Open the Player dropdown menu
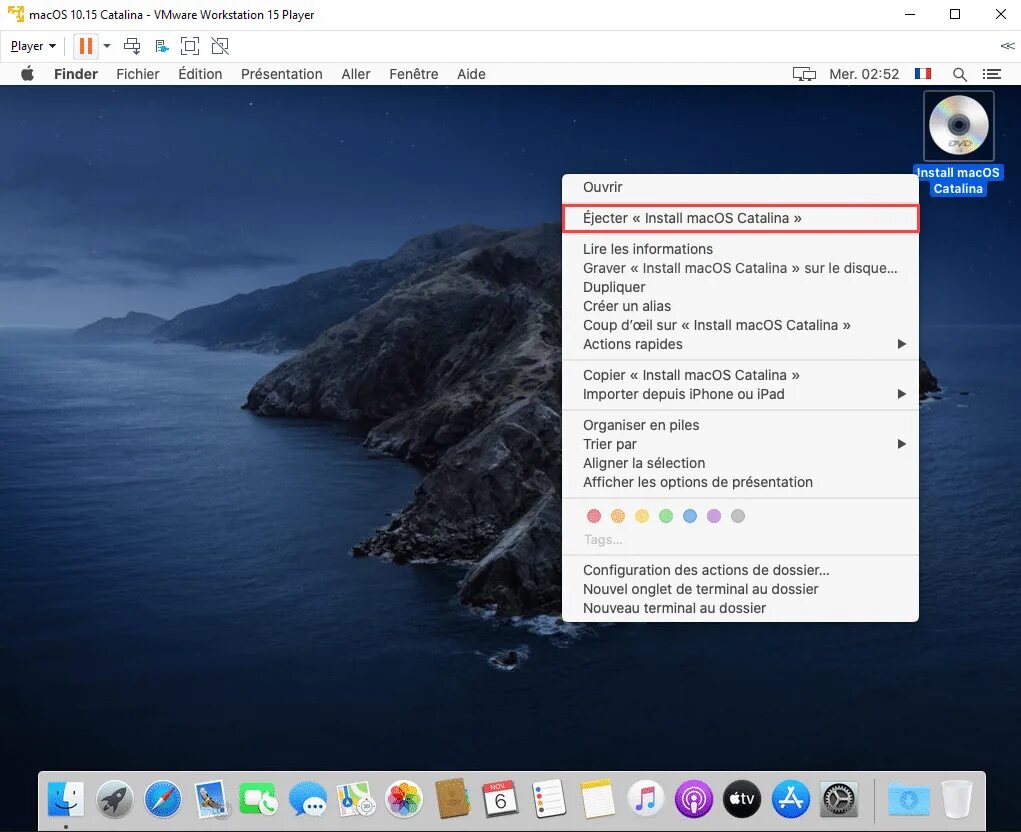 33,46
